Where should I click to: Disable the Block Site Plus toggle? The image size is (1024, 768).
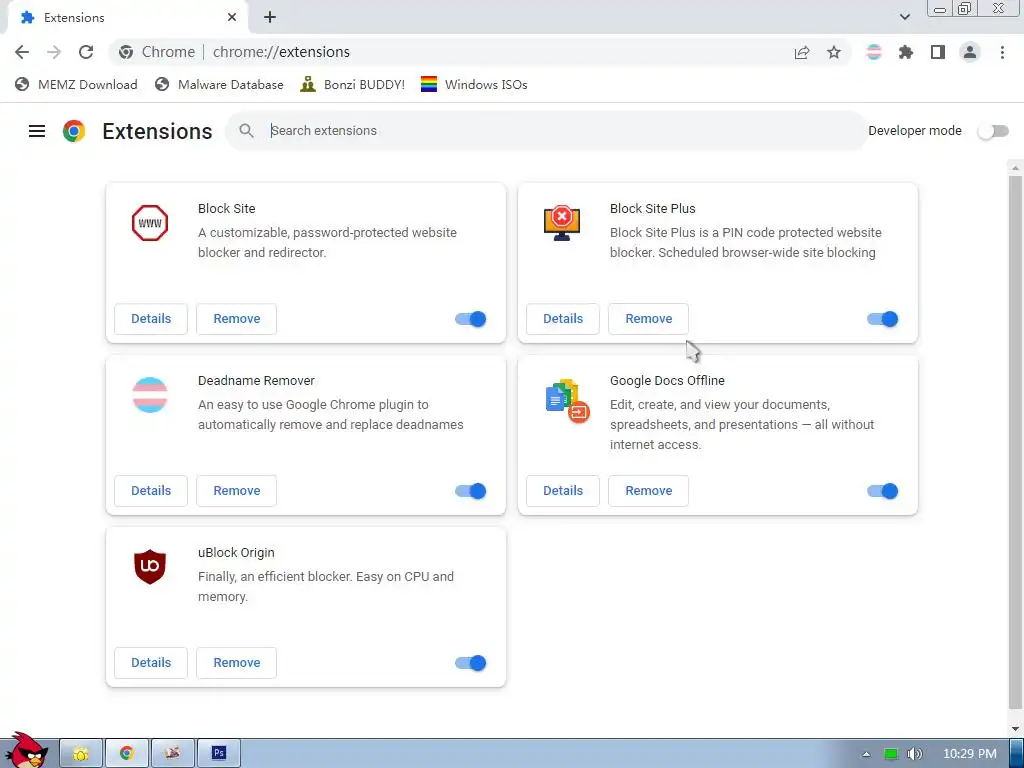882,319
